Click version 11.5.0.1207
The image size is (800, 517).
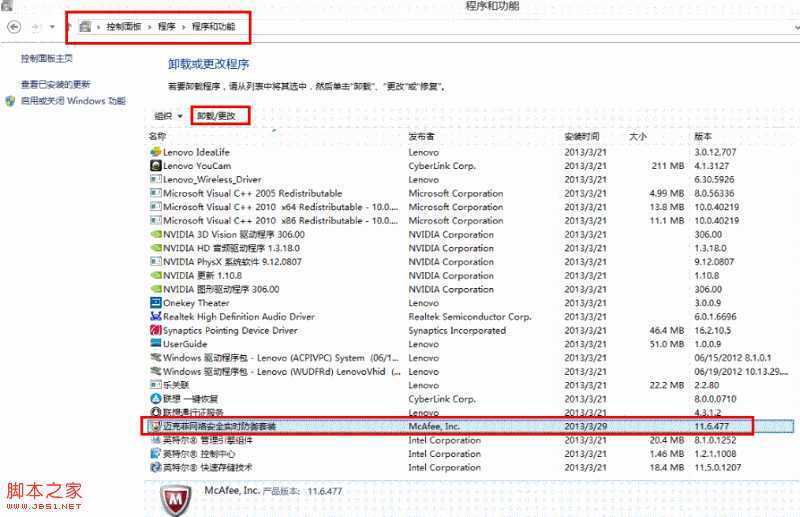(718, 467)
